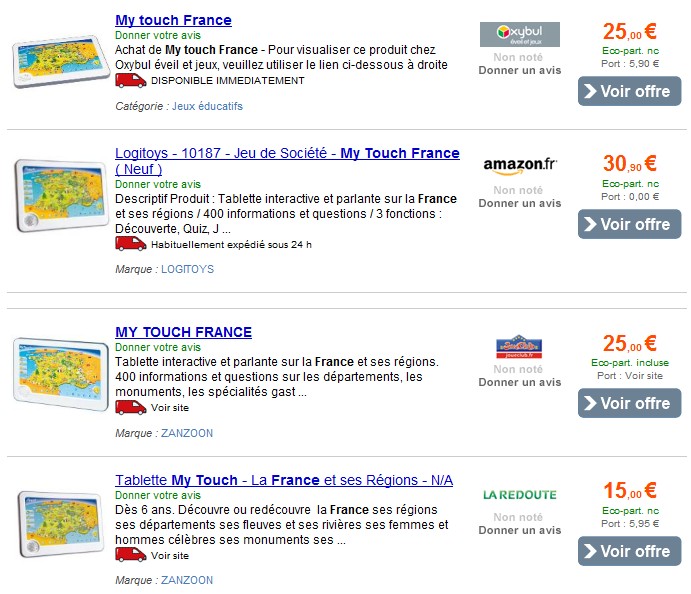Click the JouéClub merchant logo
Image resolution: width=691 pixels, height=594 pixels.
point(519,347)
